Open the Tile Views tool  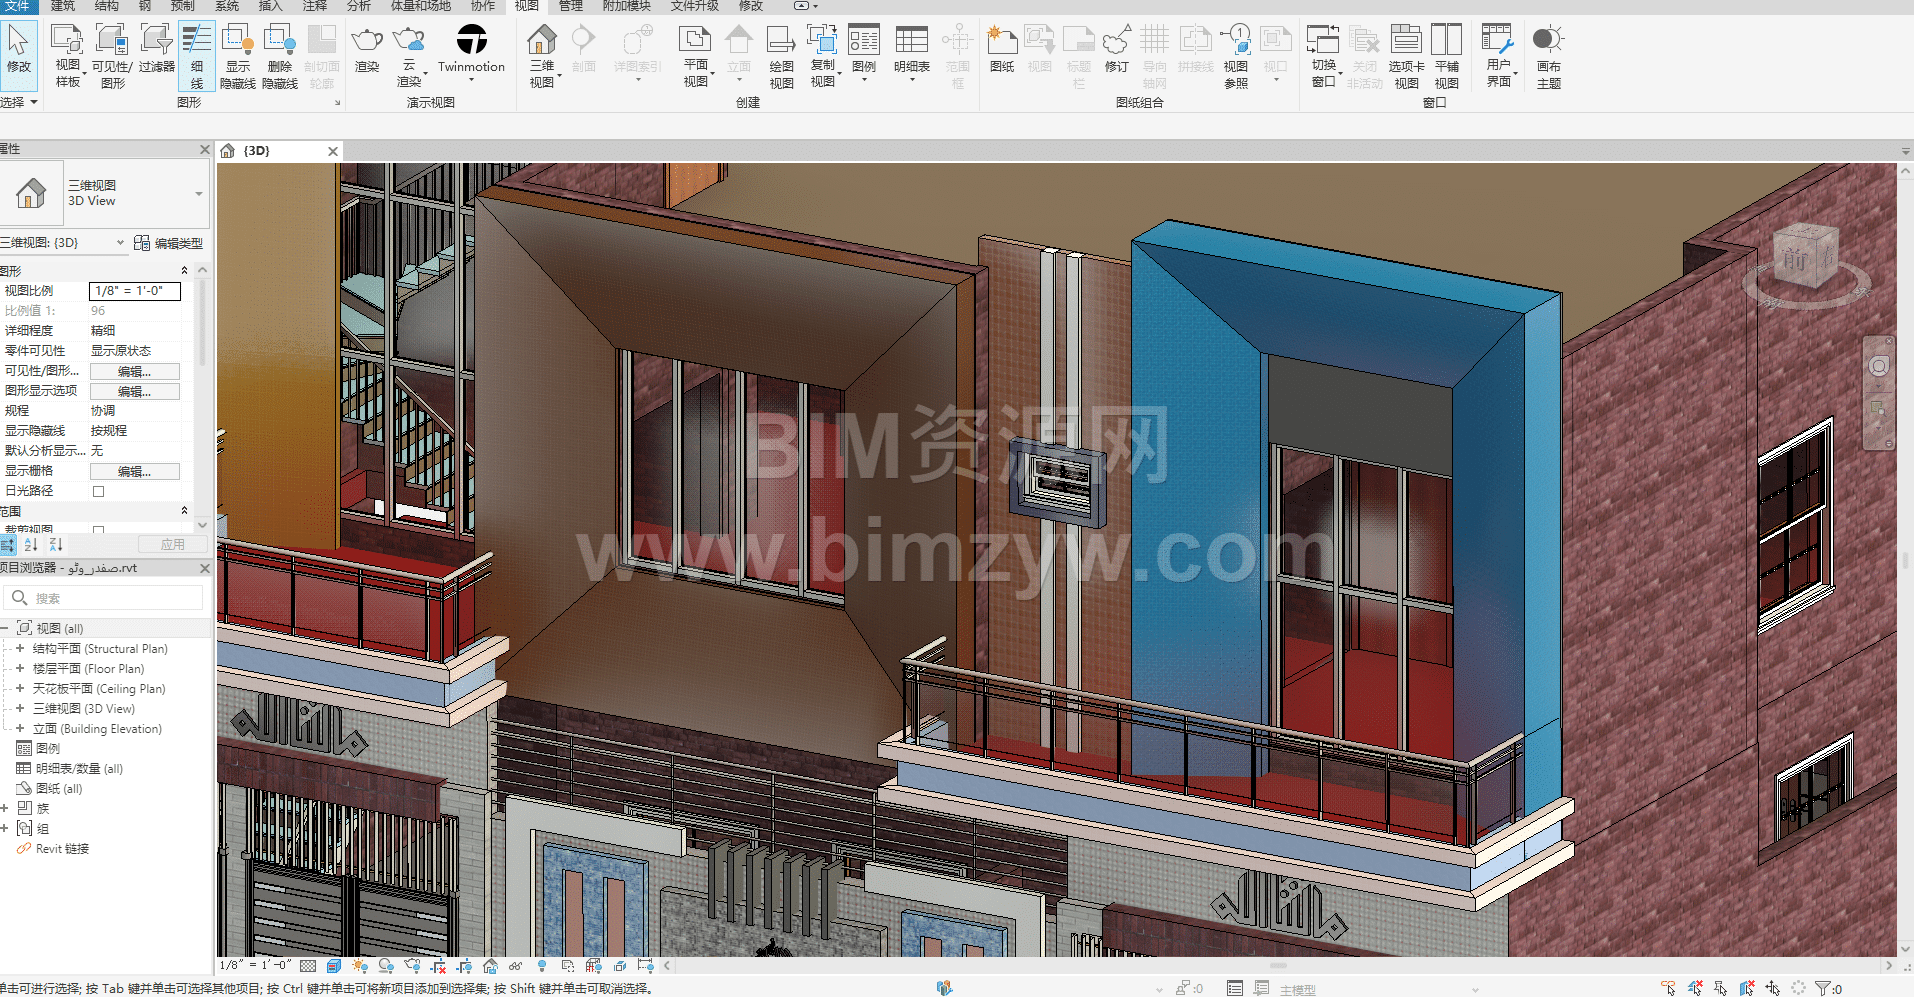[x=1446, y=56]
